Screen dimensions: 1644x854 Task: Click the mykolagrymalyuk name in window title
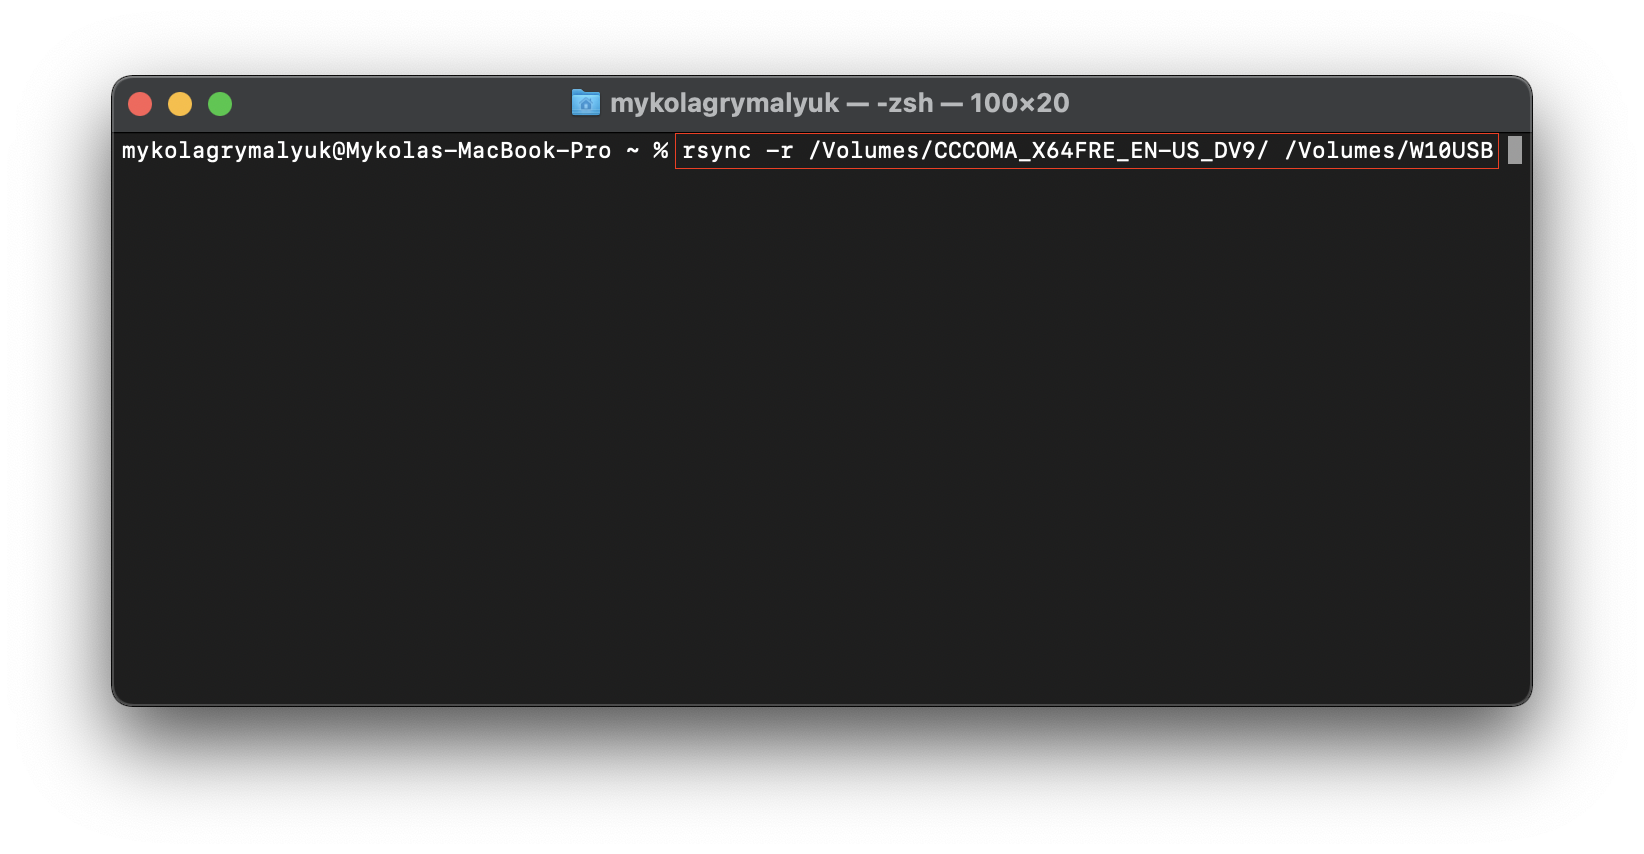724,103
